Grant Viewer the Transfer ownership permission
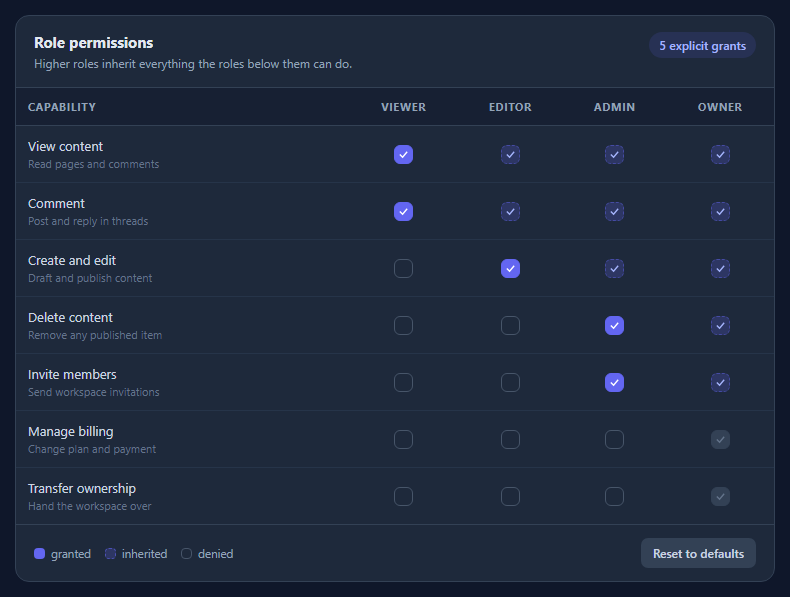The height and width of the screenshot is (597, 790). click(403, 496)
